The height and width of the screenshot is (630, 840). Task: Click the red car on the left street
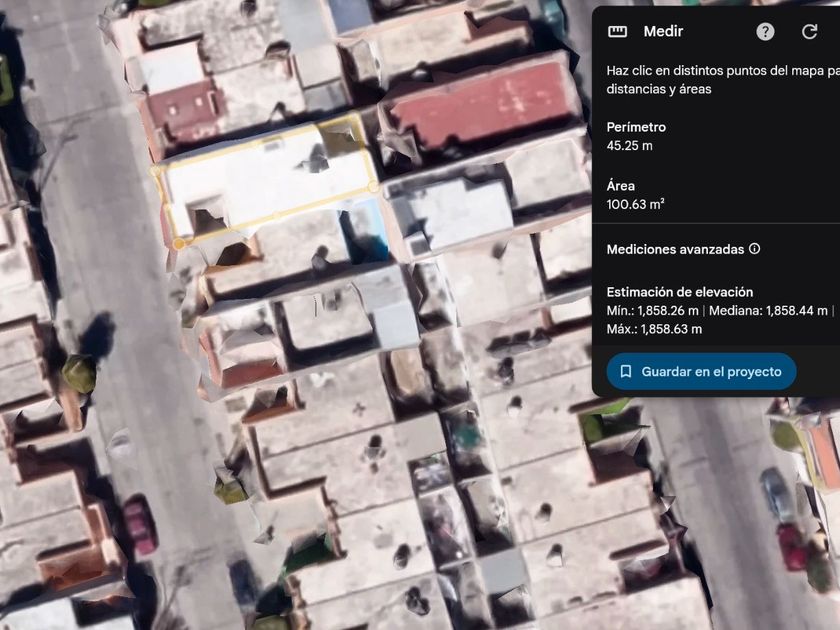point(140,526)
